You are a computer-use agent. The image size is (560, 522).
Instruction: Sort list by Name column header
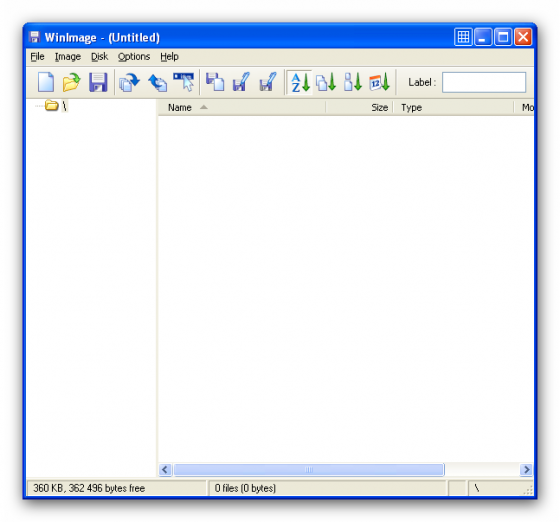[241, 107]
